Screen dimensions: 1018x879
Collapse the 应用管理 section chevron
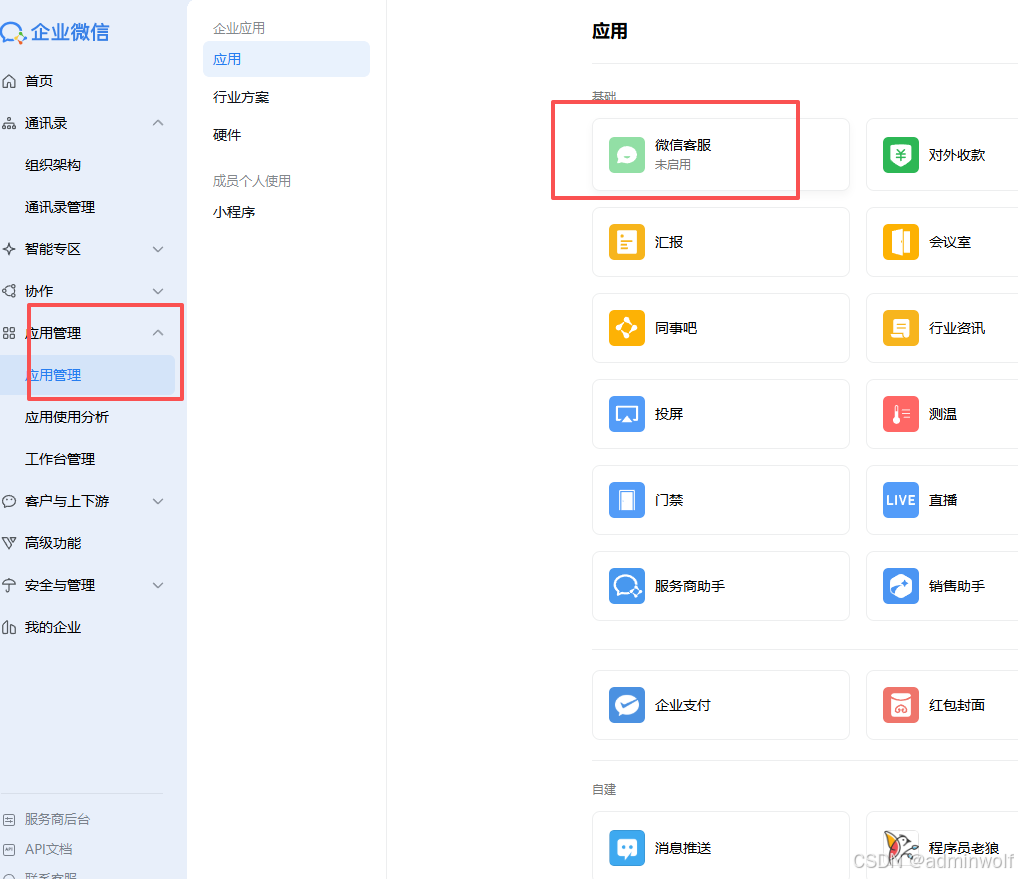158,332
